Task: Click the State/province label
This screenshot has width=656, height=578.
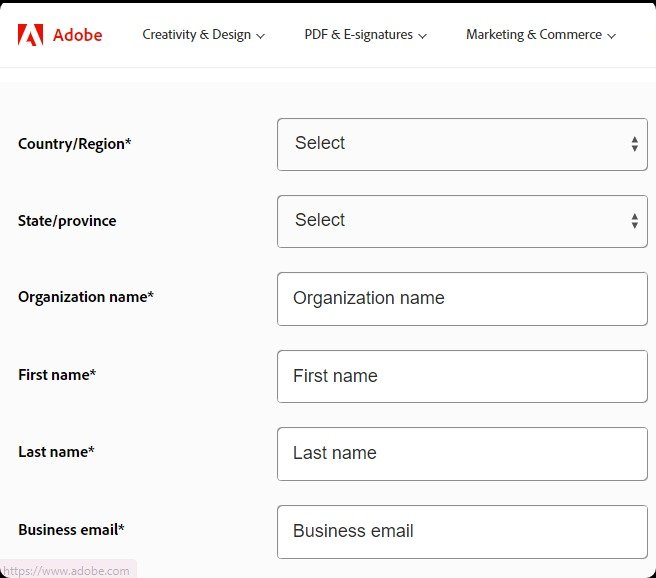Action: point(67,221)
